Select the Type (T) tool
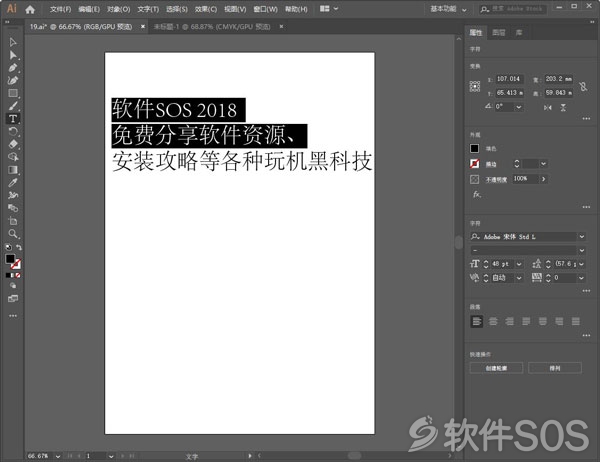The height and width of the screenshot is (462, 600). pos(13,119)
